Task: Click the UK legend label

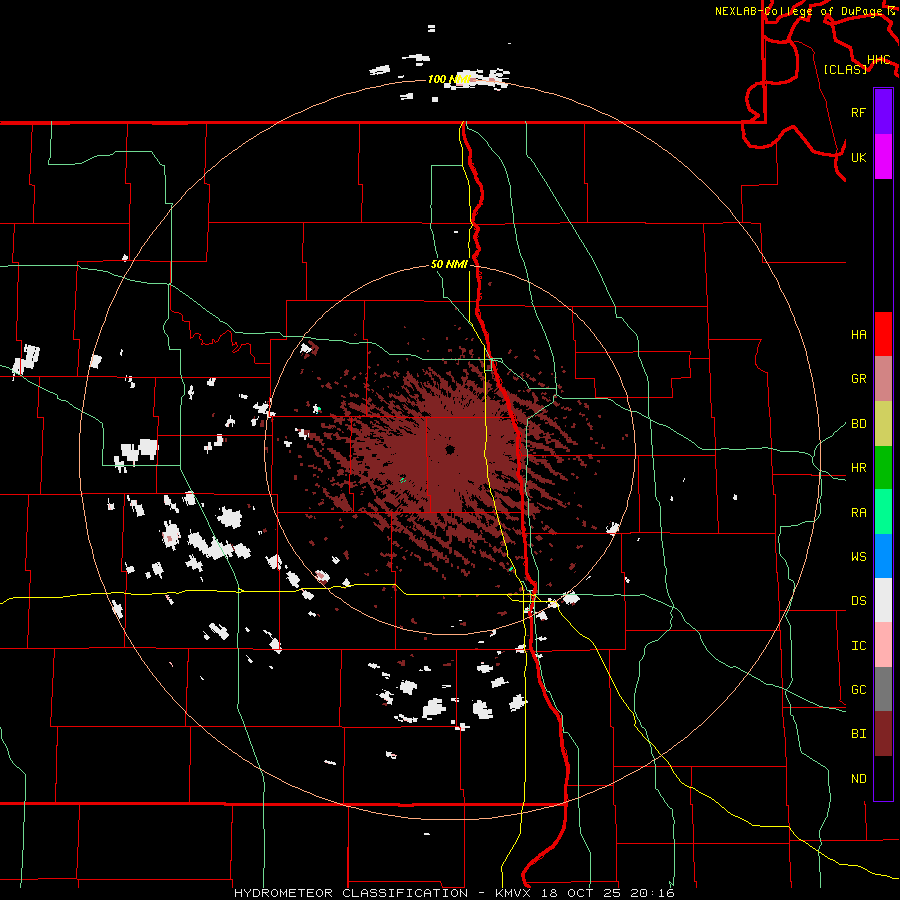Action: 858,157
